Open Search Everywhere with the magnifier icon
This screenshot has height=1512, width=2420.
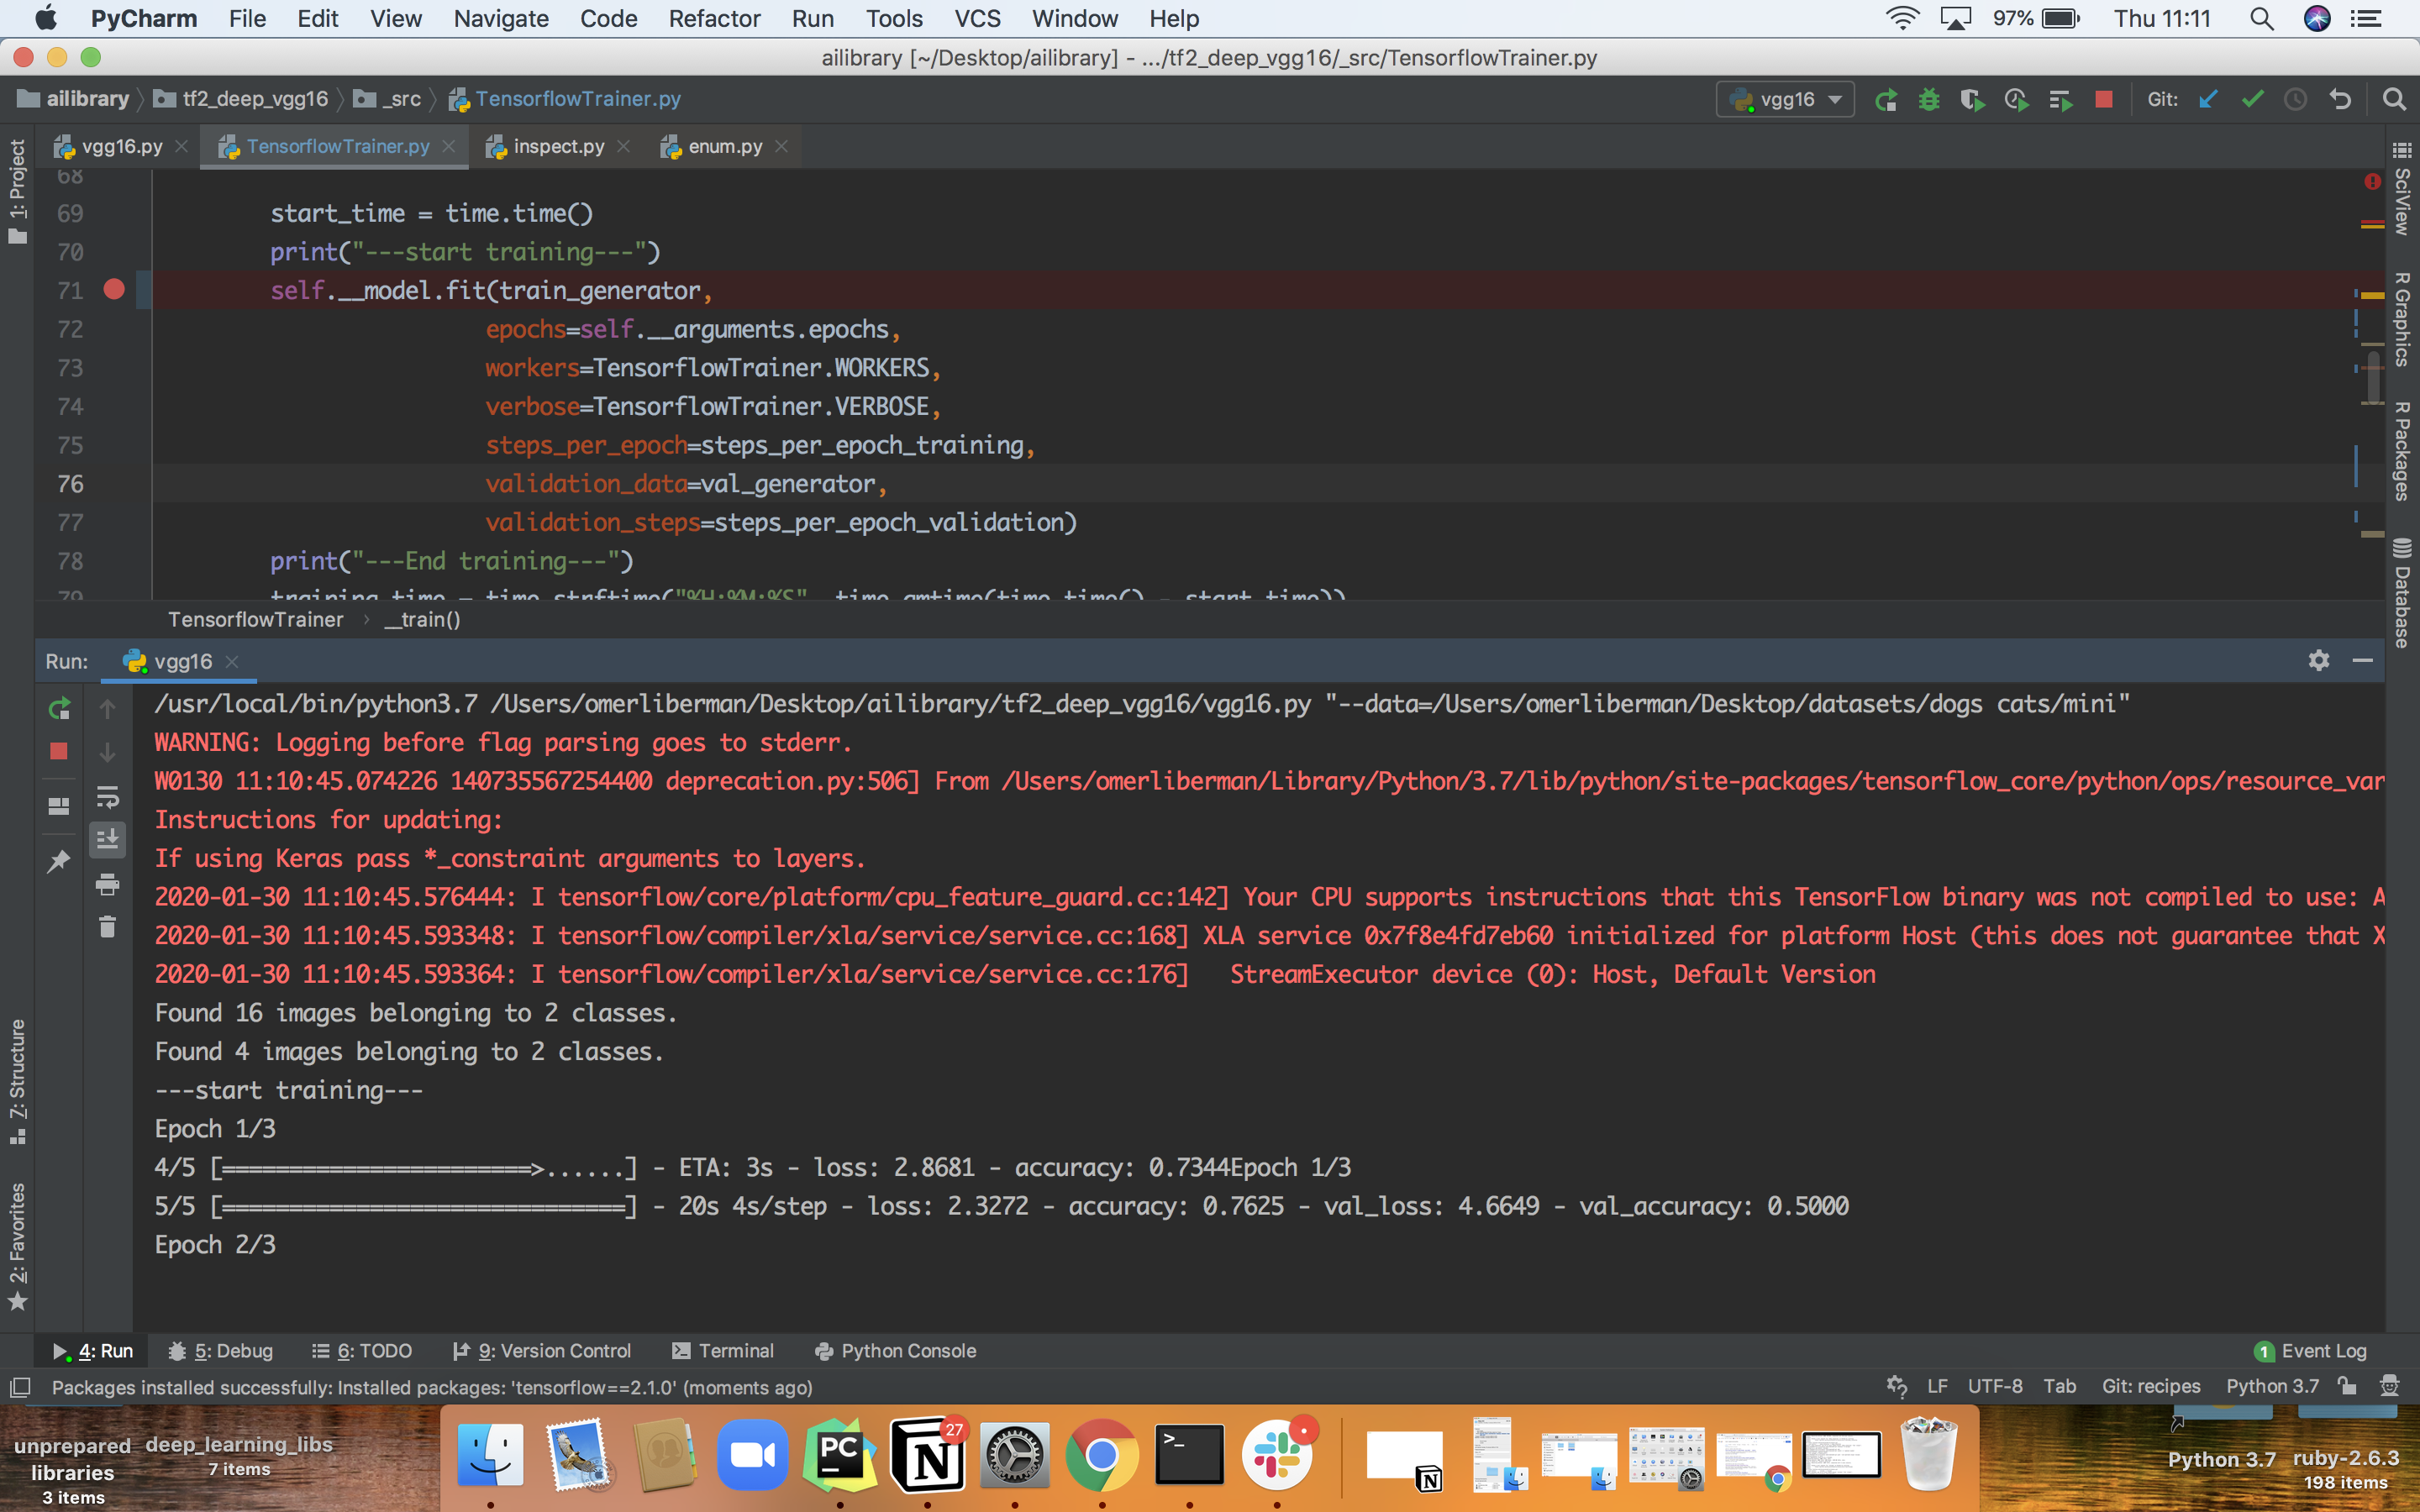(2396, 99)
